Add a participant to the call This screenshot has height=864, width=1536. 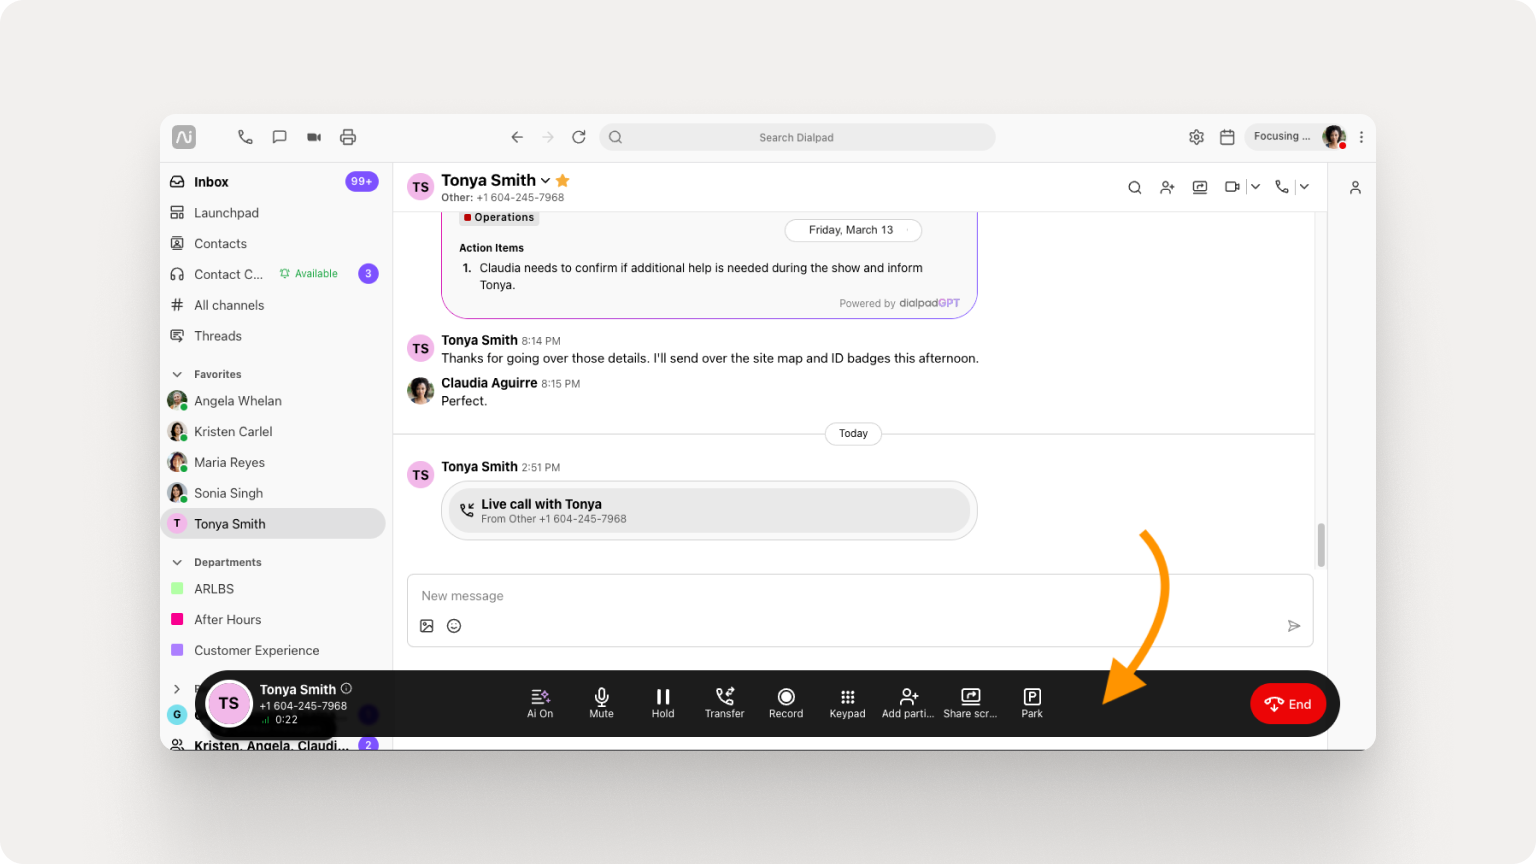pos(908,703)
